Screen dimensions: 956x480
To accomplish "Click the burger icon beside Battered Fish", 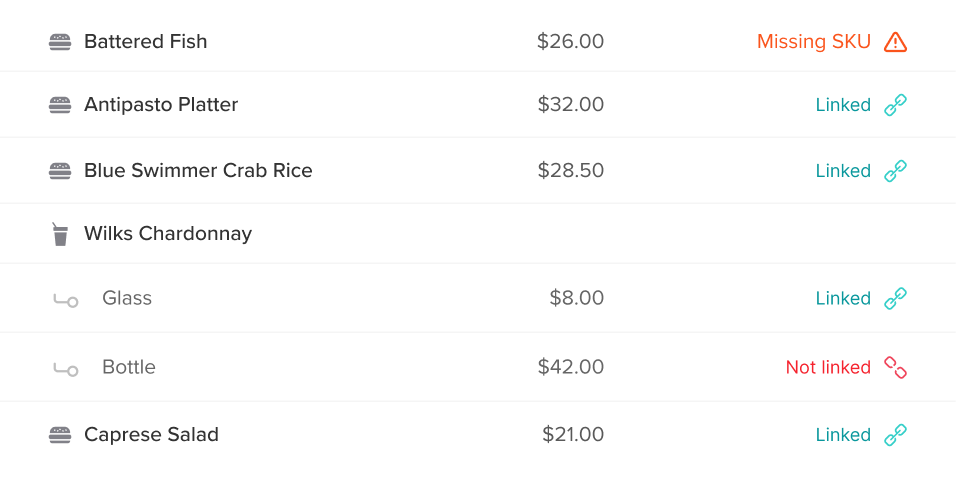I will [60, 42].
